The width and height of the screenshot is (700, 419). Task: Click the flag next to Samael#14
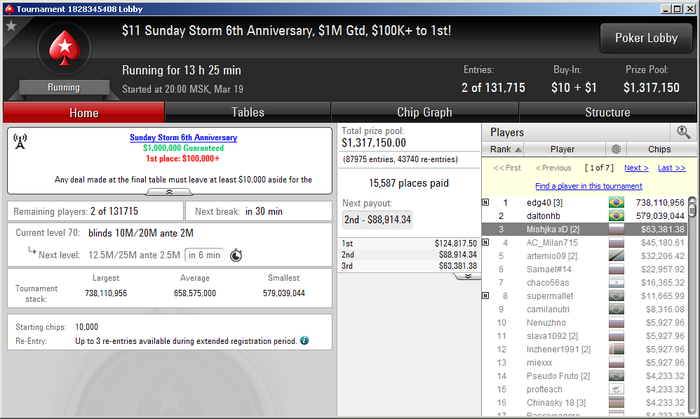tap(617, 270)
